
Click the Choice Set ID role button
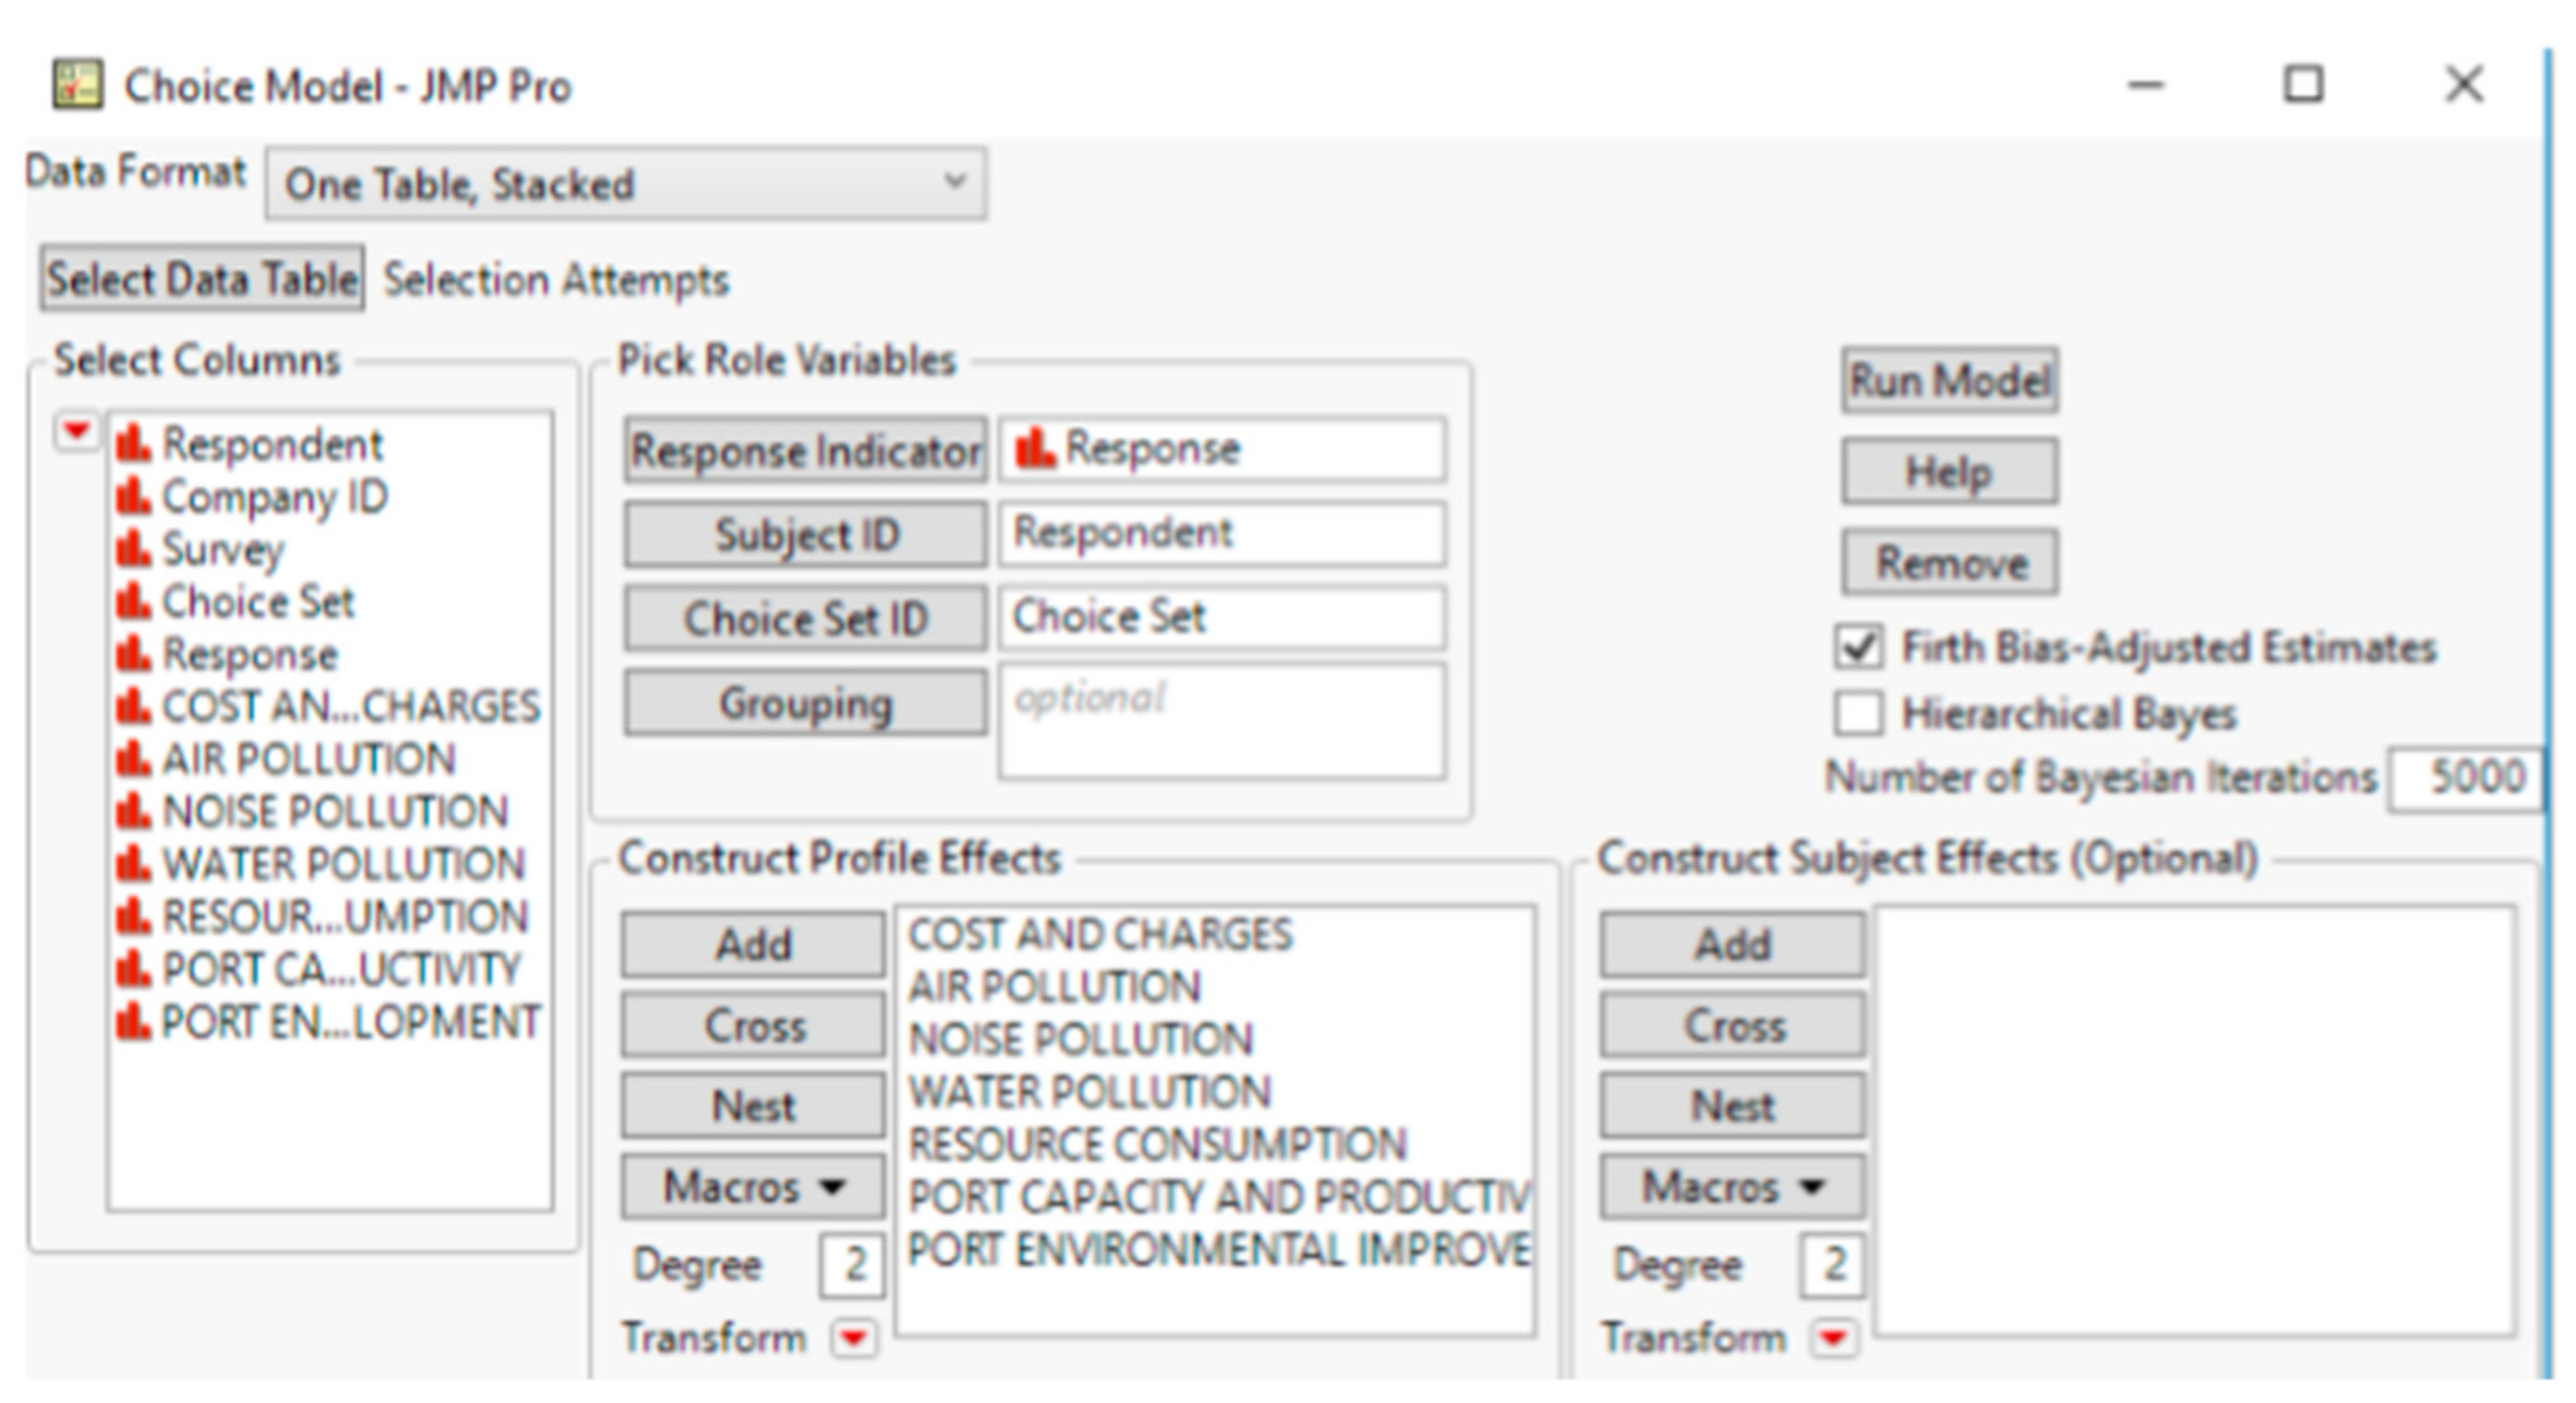(x=805, y=618)
